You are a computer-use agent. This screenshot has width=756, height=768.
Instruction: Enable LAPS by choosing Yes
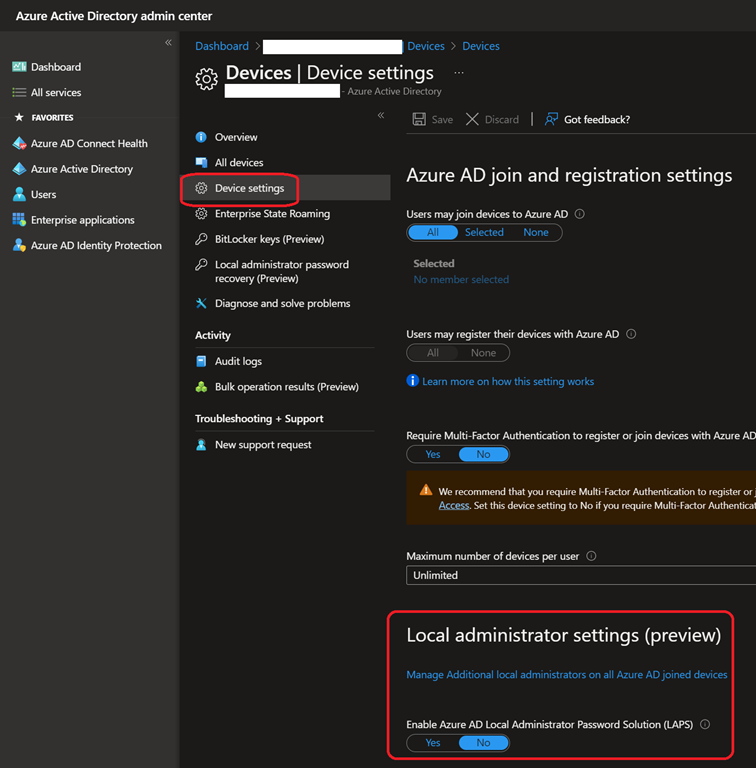coord(432,743)
